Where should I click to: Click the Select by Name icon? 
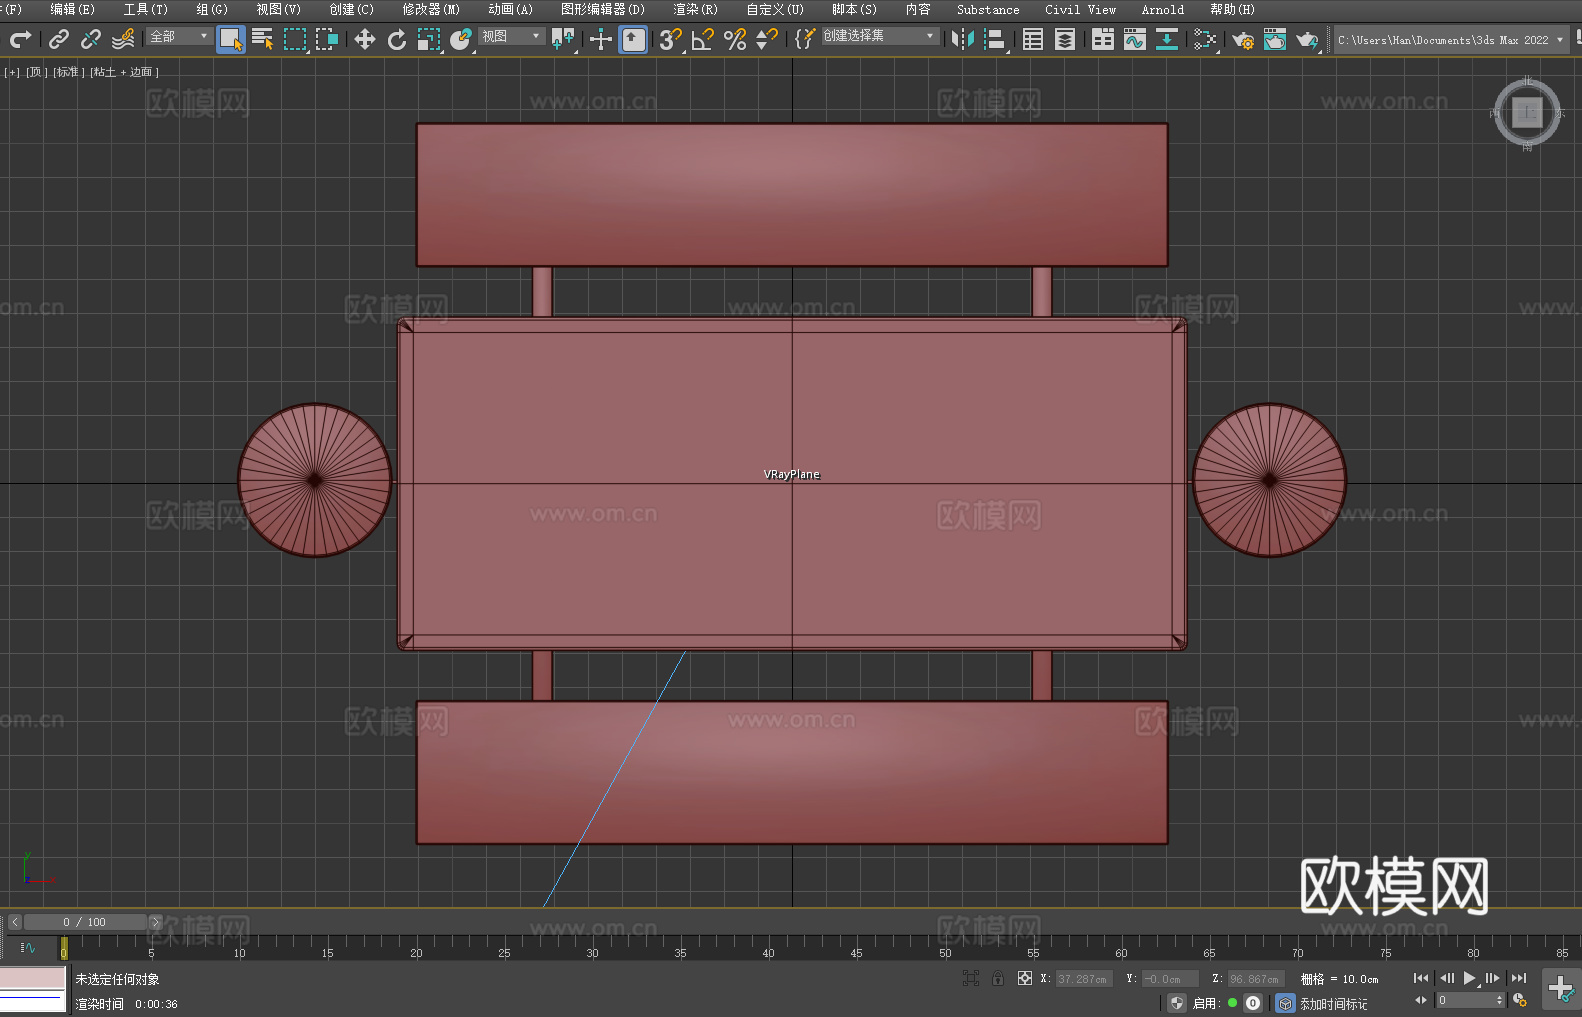click(x=263, y=39)
